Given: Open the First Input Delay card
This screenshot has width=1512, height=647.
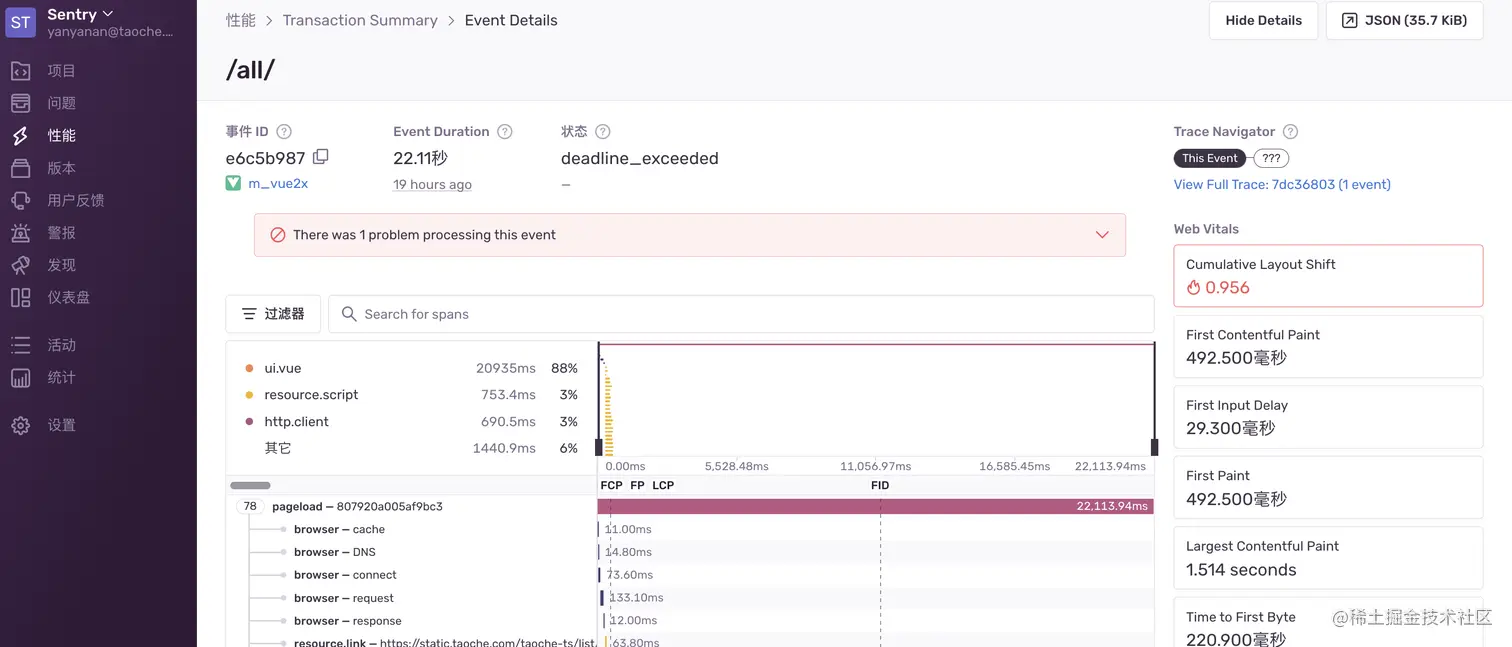Looking at the screenshot, I should click(1328, 417).
